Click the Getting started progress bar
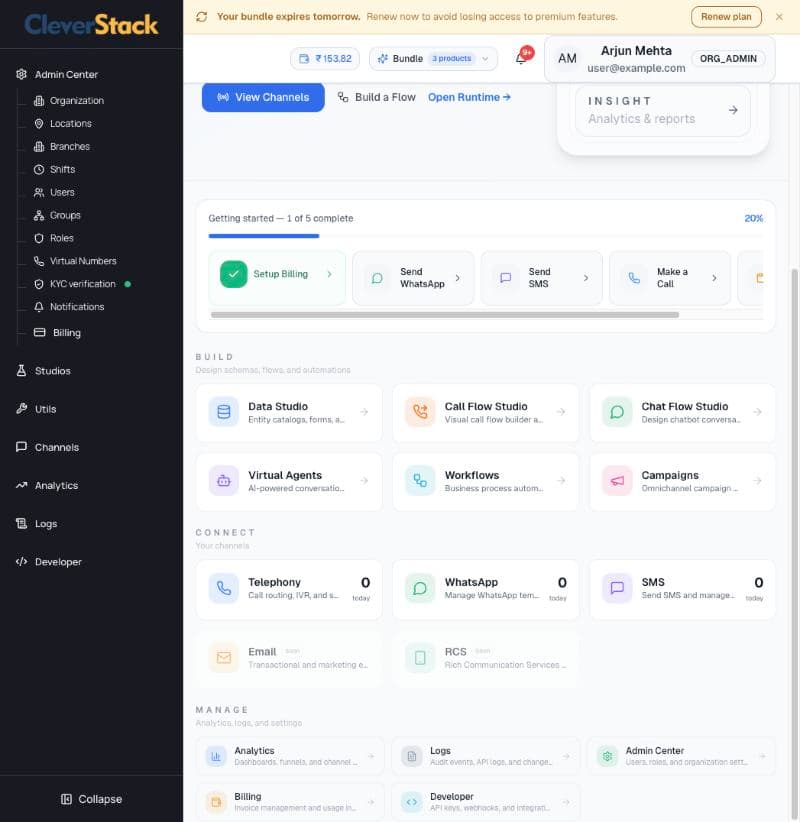Image resolution: width=800 pixels, height=822 pixels. tap(485, 236)
